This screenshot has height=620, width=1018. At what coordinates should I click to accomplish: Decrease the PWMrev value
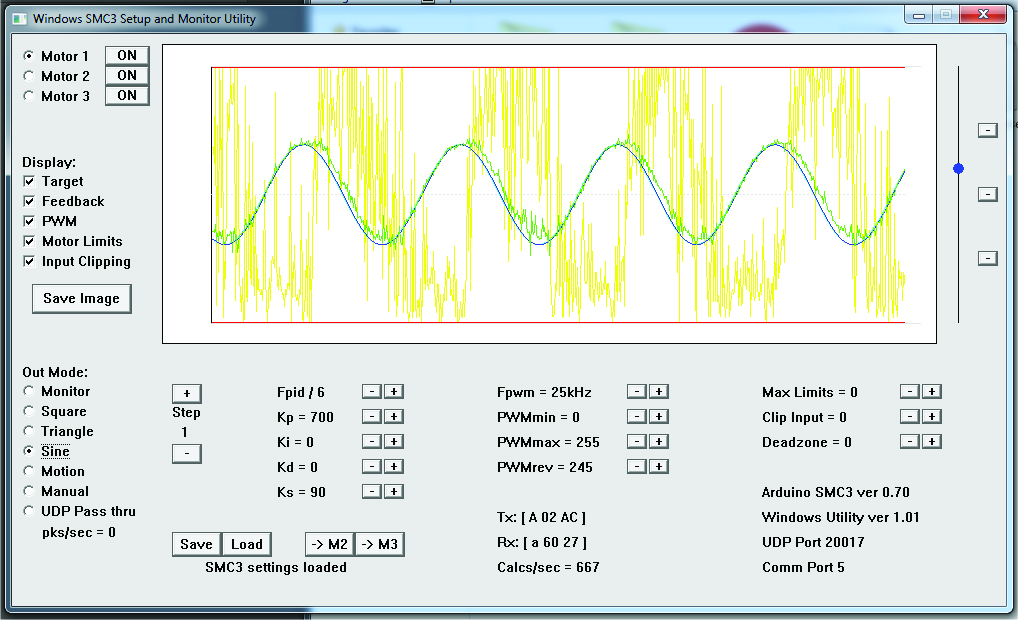pos(637,466)
